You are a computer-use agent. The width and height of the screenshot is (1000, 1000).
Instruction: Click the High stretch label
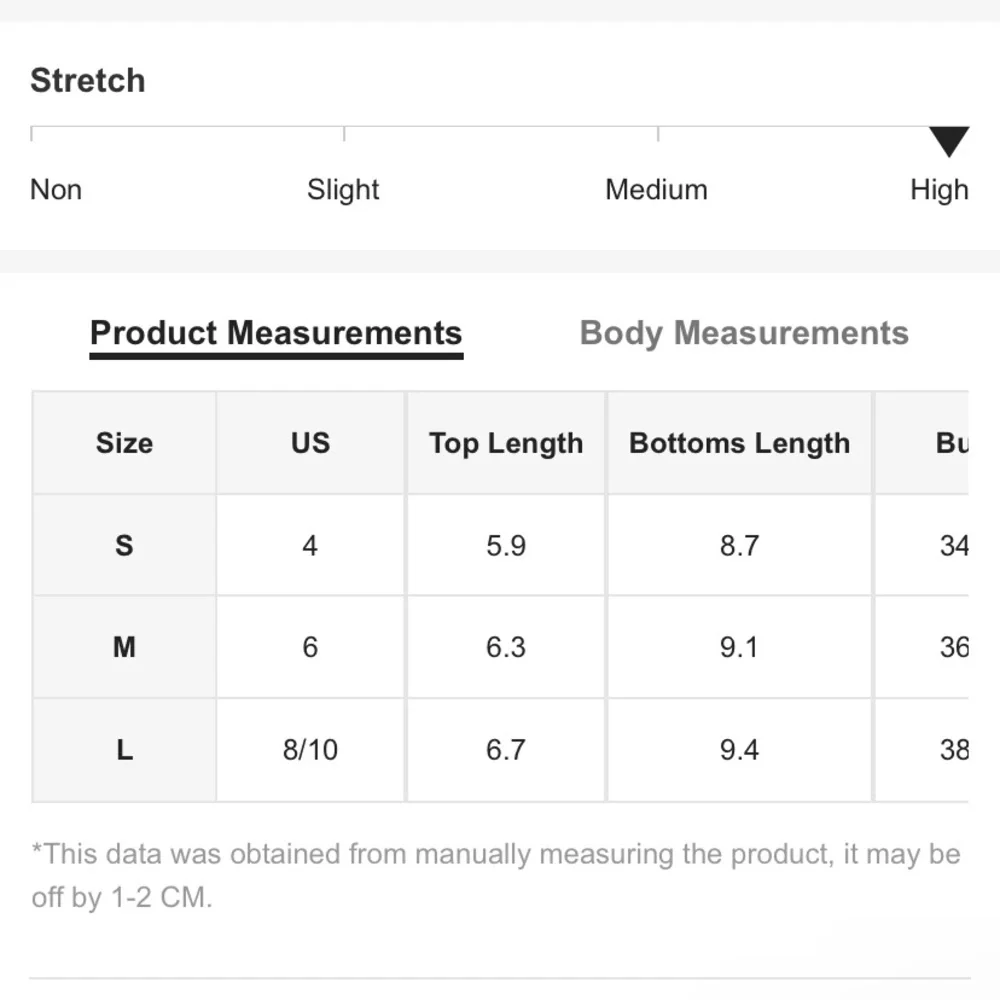click(938, 189)
